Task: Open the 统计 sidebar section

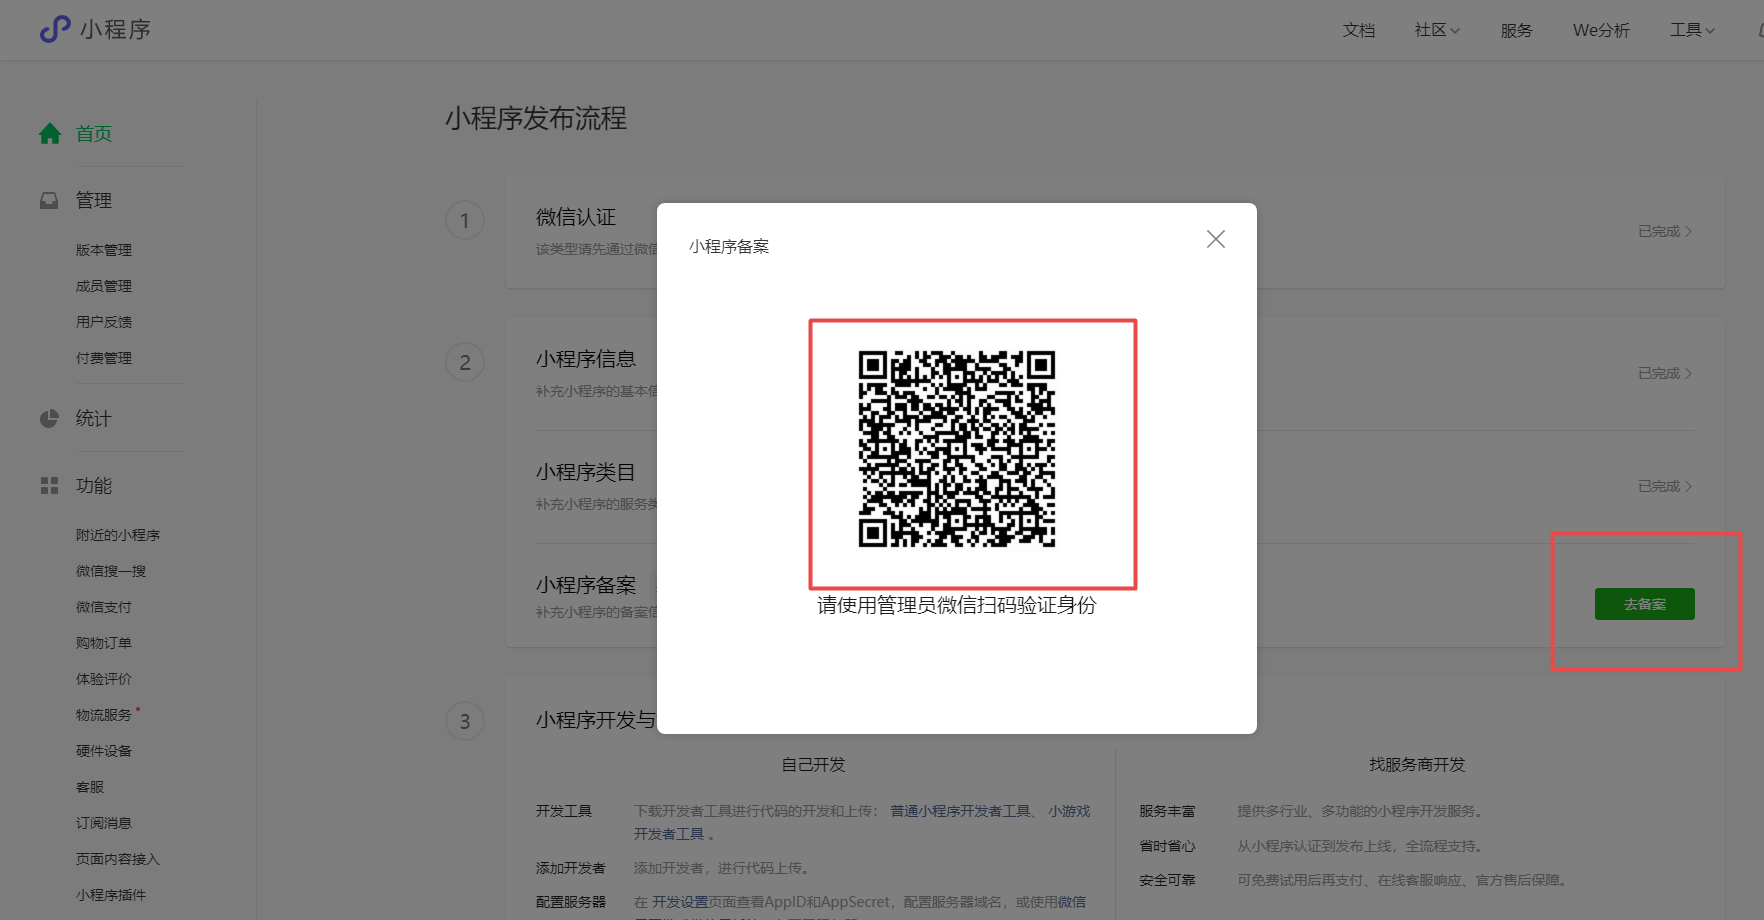Action: click(94, 419)
